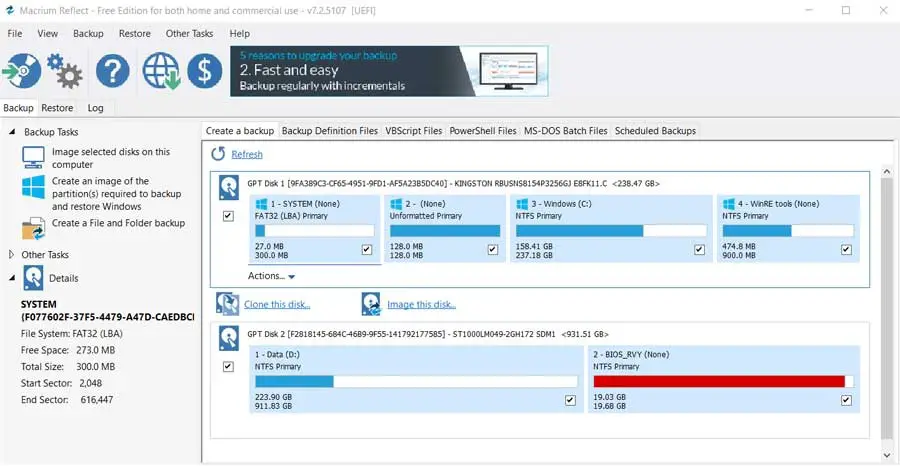Uncheck the 128.0 MB unformatted partition checkbox
The width and height of the screenshot is (900, 466).
point(492,250)
